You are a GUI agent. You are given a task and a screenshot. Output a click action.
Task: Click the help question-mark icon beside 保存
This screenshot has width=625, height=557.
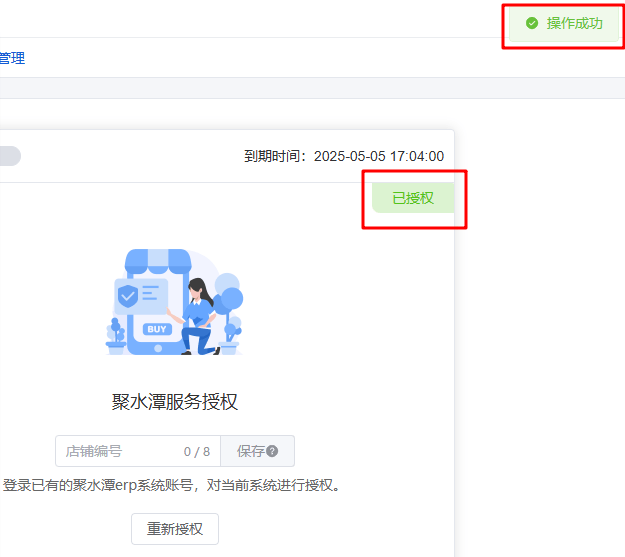(272, 451)
